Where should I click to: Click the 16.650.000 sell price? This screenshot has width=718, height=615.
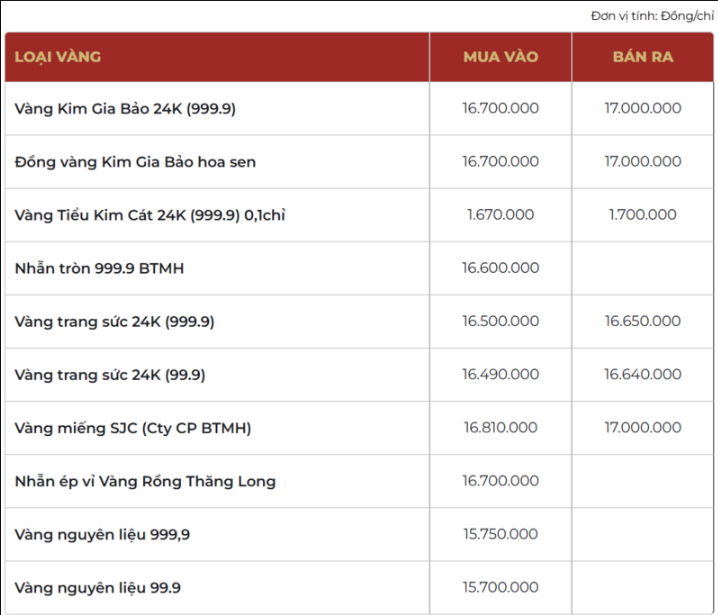pyautogui.click(x=643, y=321)
